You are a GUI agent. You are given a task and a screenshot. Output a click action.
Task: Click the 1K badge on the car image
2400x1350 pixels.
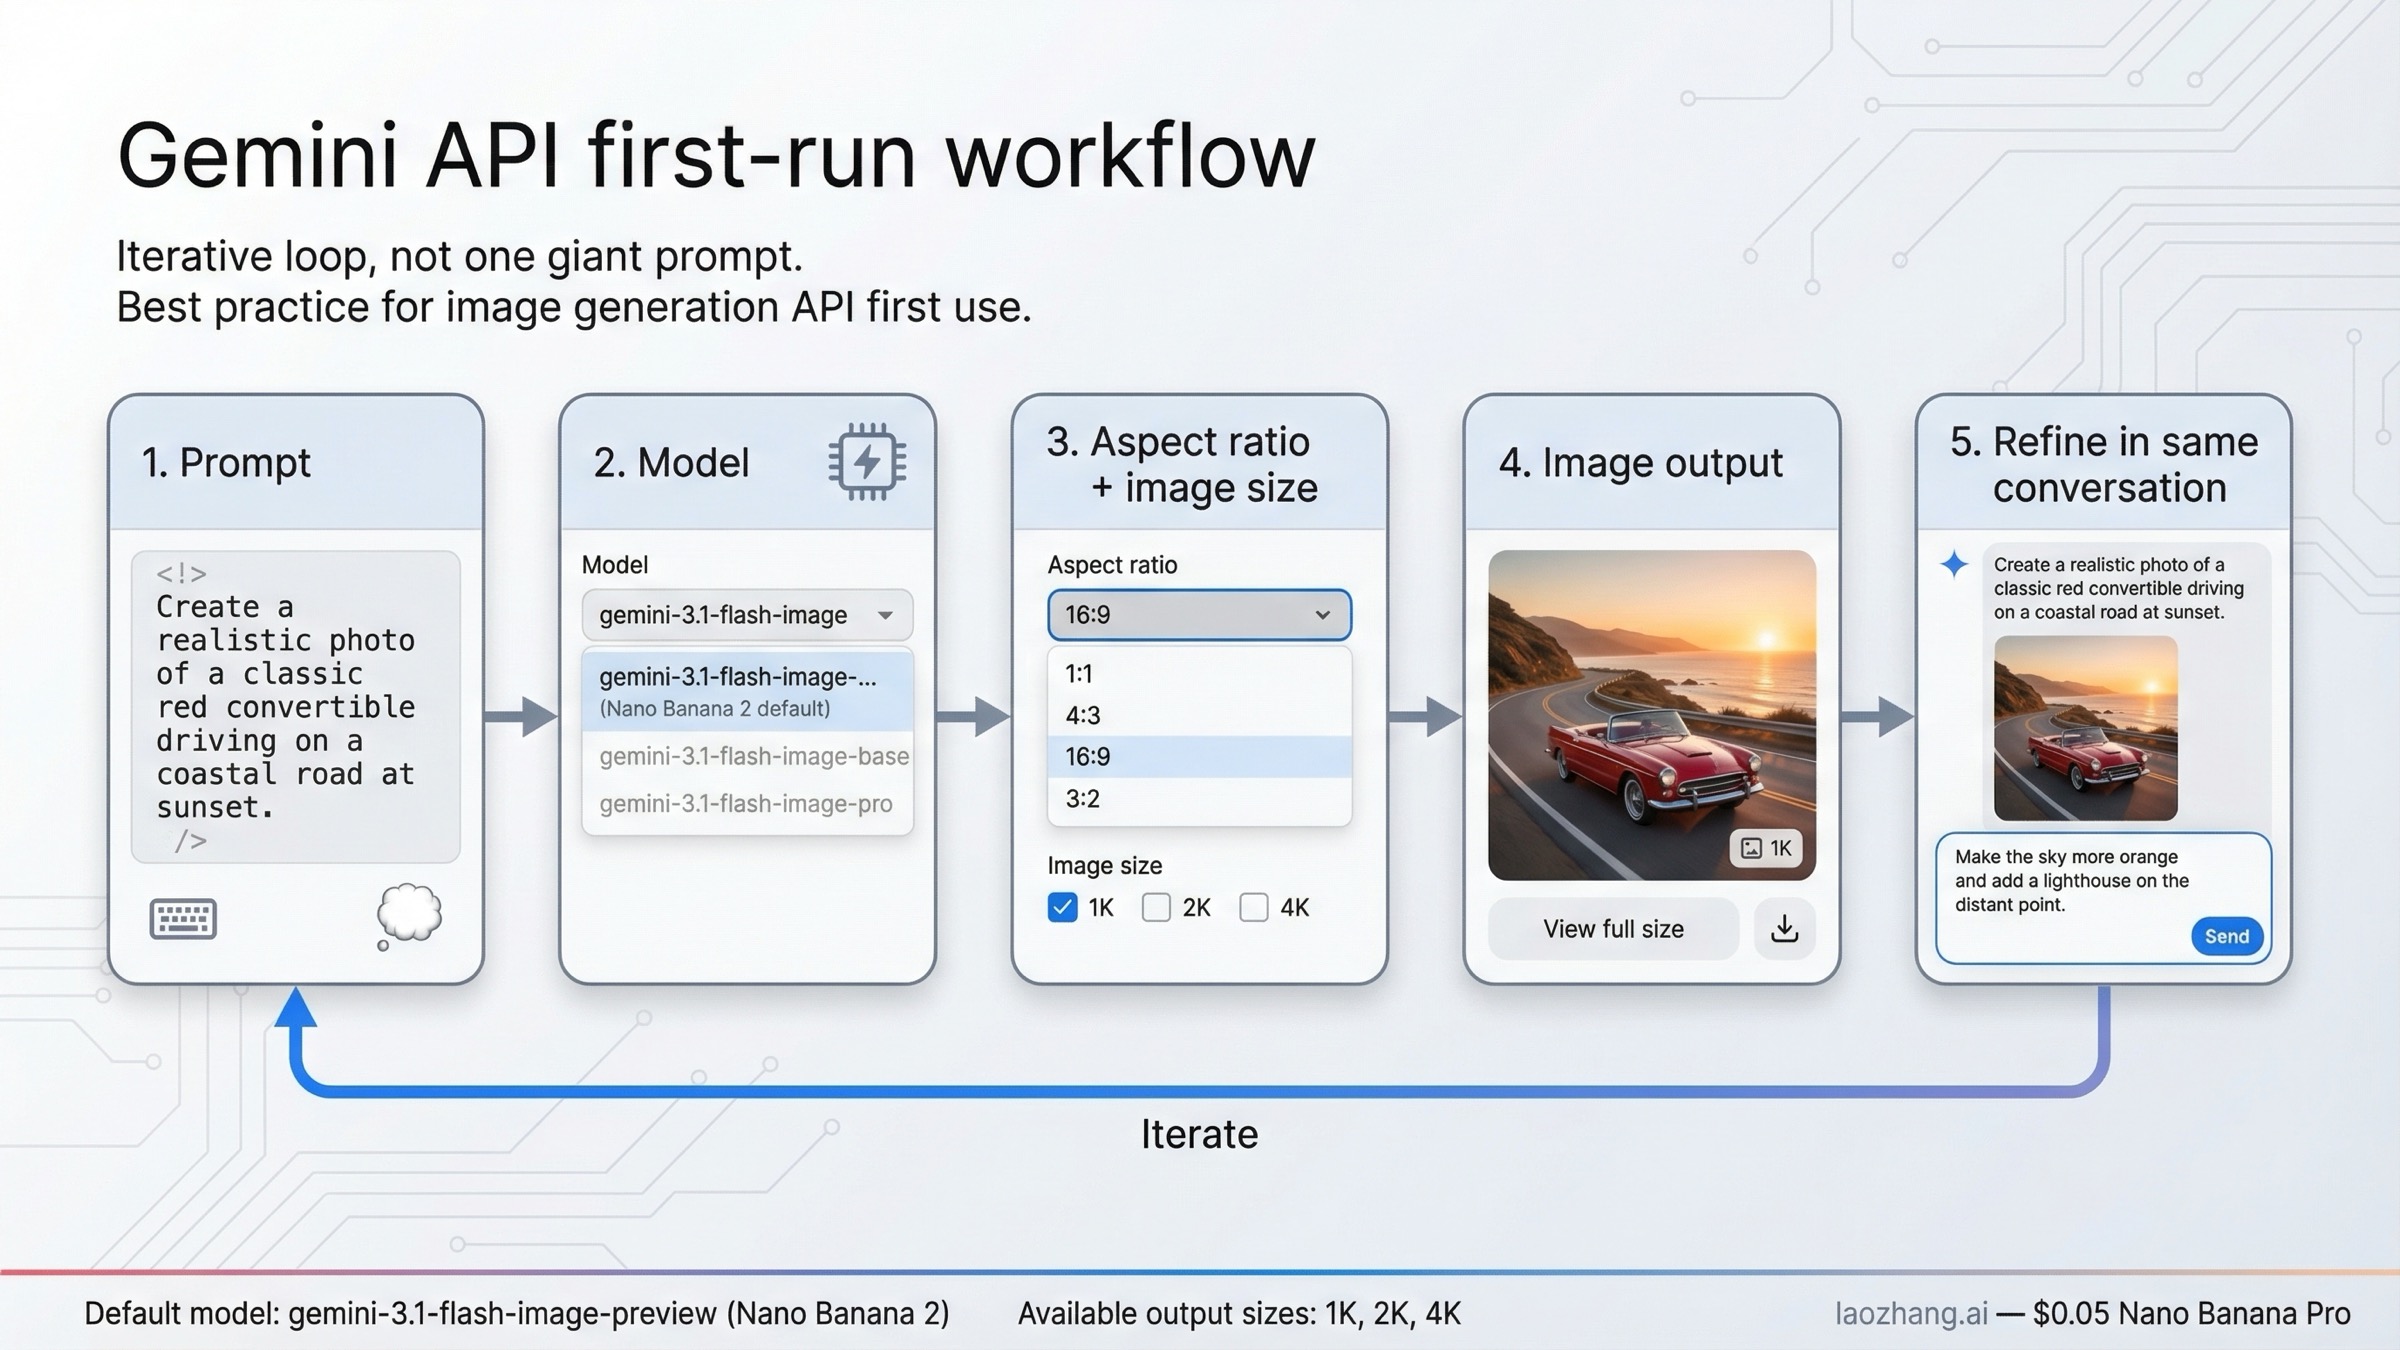1767,848
